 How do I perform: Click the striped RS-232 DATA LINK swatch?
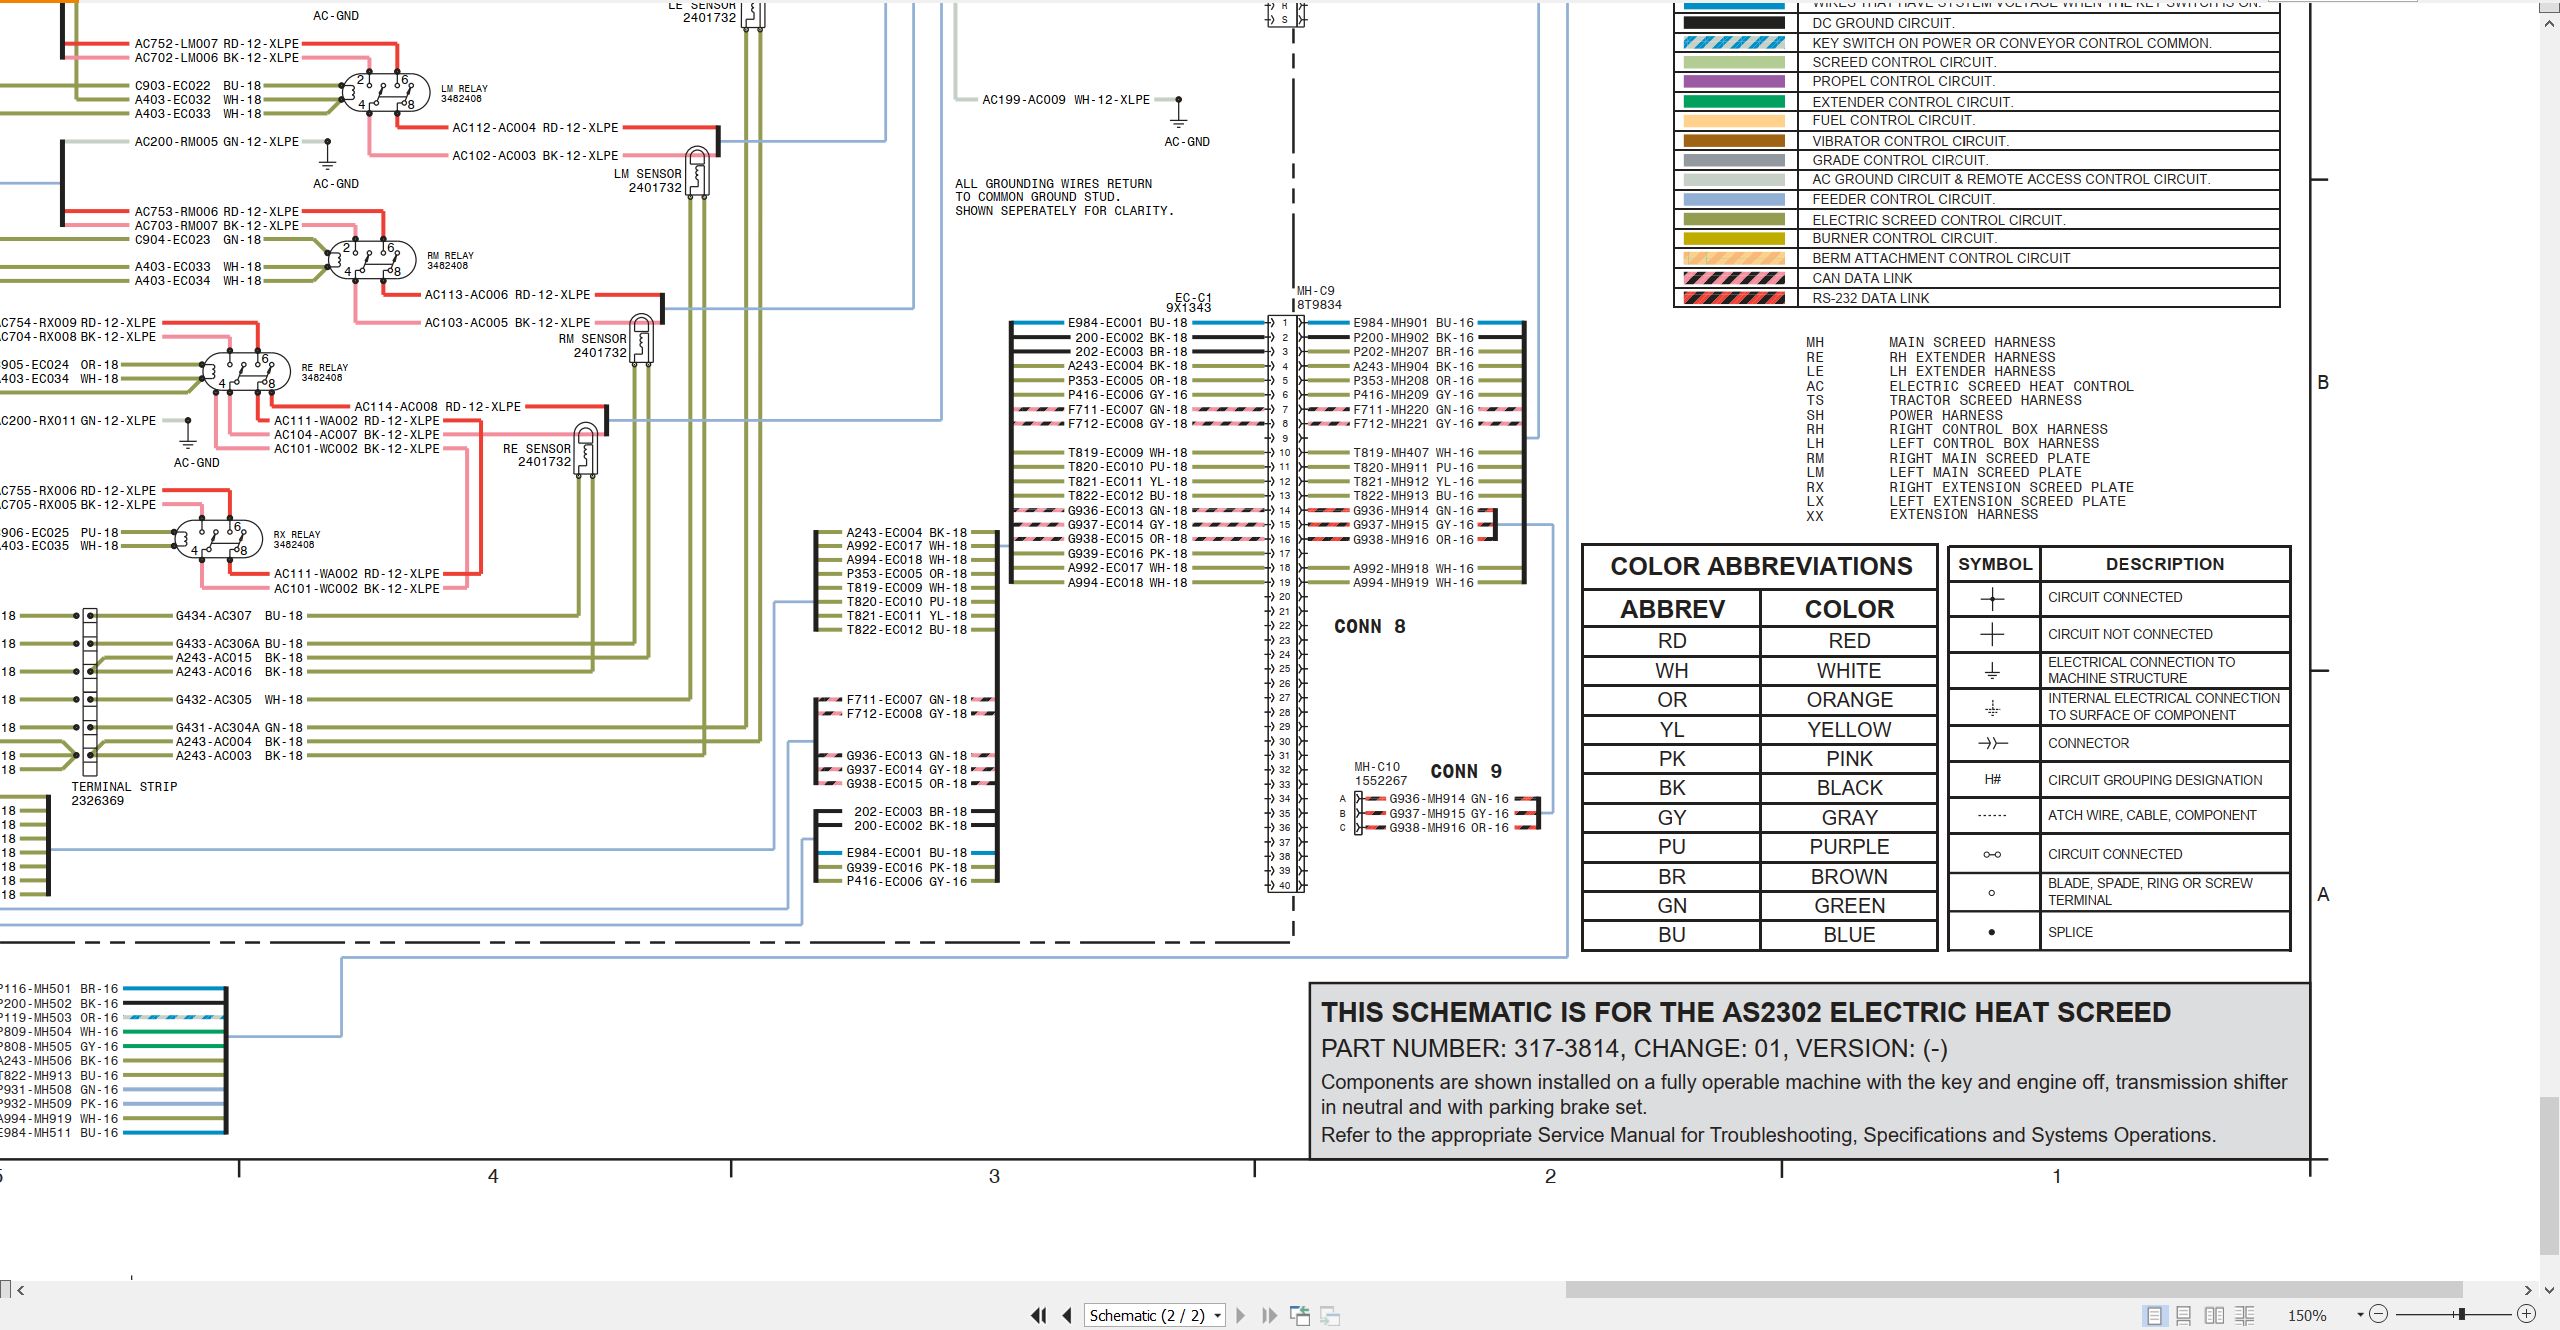(1733, 298)
